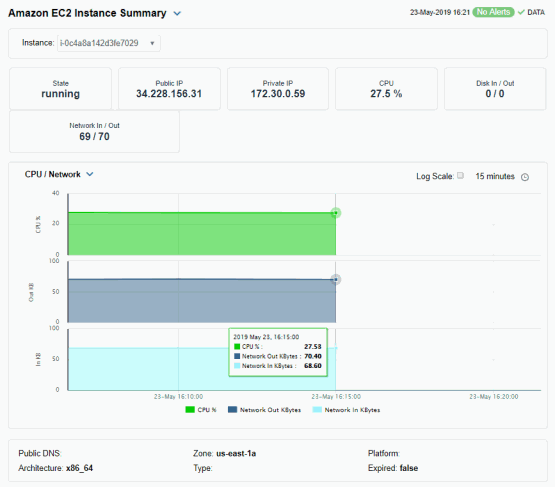Click the dark blue Network Out KBytes legend swatch
This screenshot has height=487, width=555.
(233, 410)
